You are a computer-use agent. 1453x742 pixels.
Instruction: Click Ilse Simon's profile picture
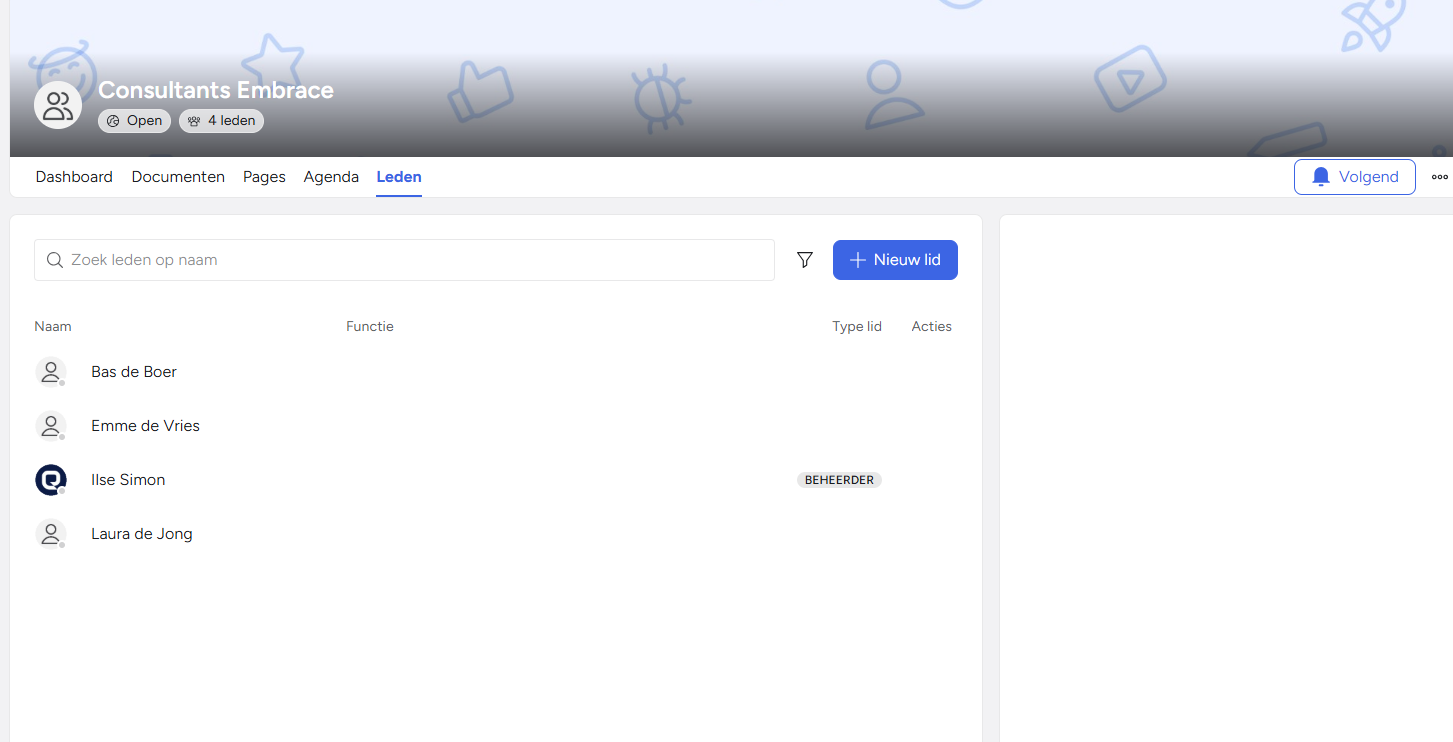tap(50, 480)
